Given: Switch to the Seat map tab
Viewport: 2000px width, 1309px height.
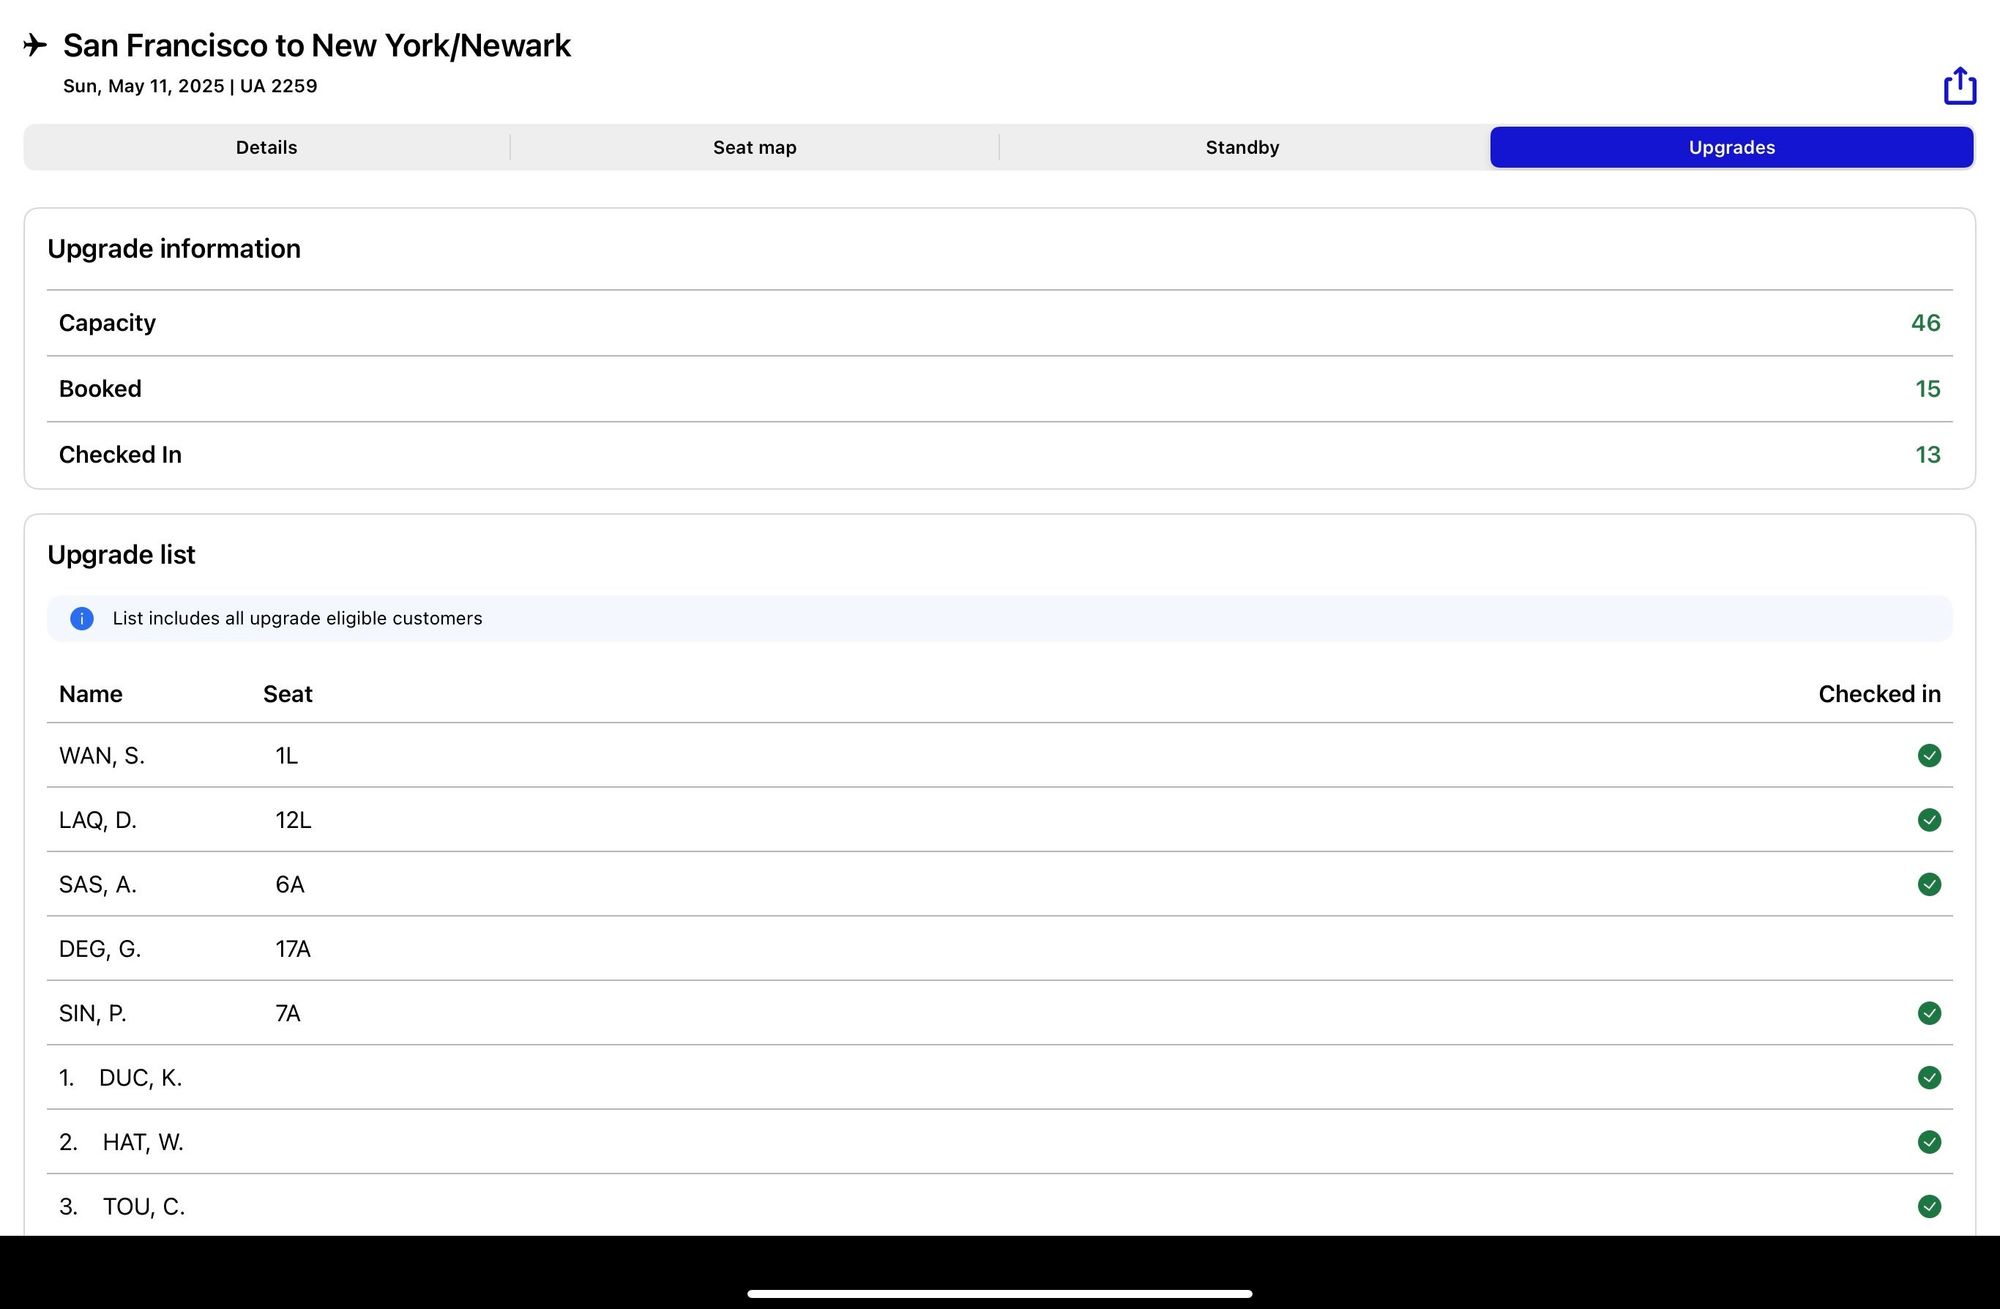Looking at the screenshot, I should [755, 148].
